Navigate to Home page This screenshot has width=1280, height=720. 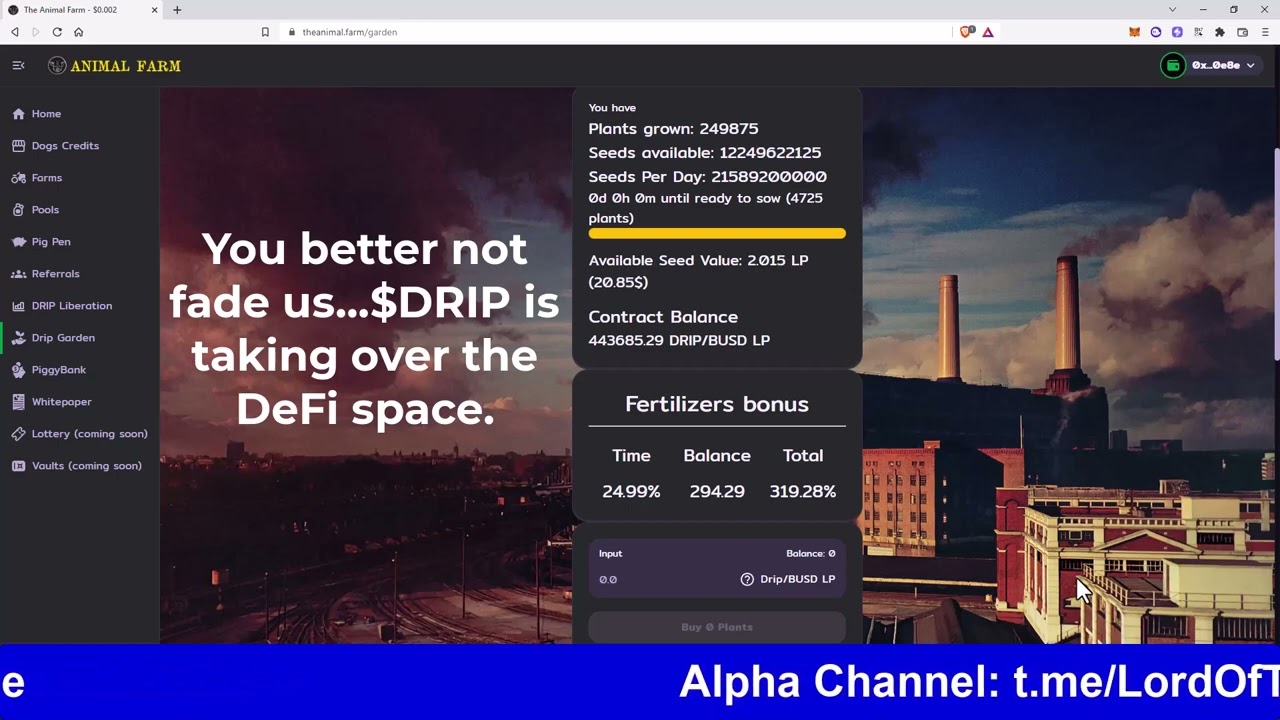coord(46,114)
